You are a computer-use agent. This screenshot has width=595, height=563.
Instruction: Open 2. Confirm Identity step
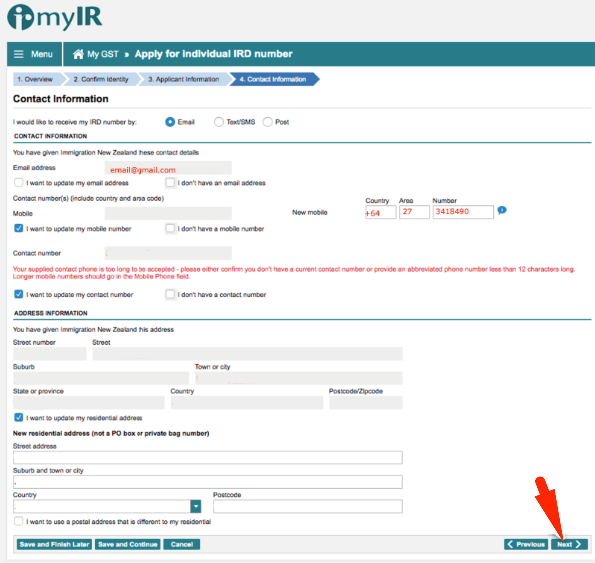[101, 79]
